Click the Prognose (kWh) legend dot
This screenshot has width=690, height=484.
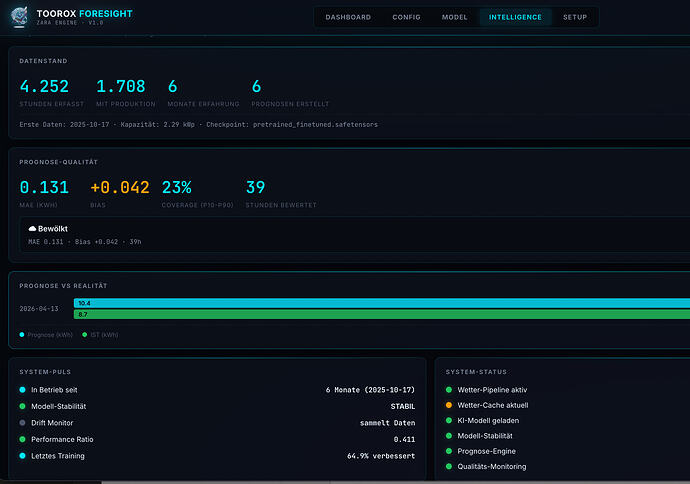tap(22, 335)
